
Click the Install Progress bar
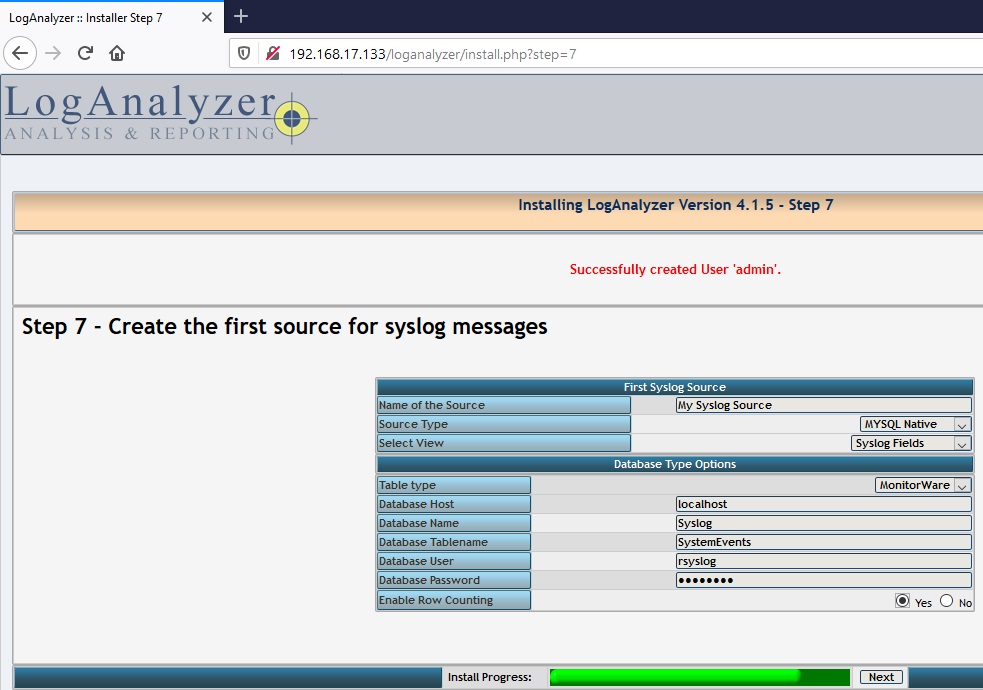coord(700,677)
